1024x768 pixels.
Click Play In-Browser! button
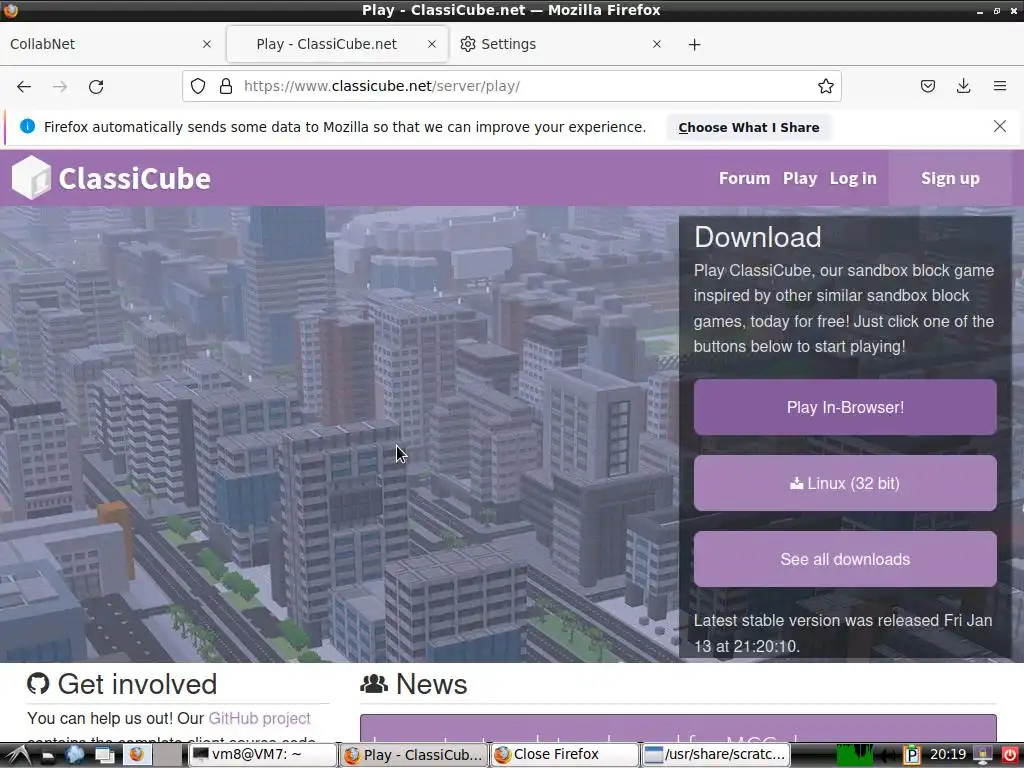[845, 408]
